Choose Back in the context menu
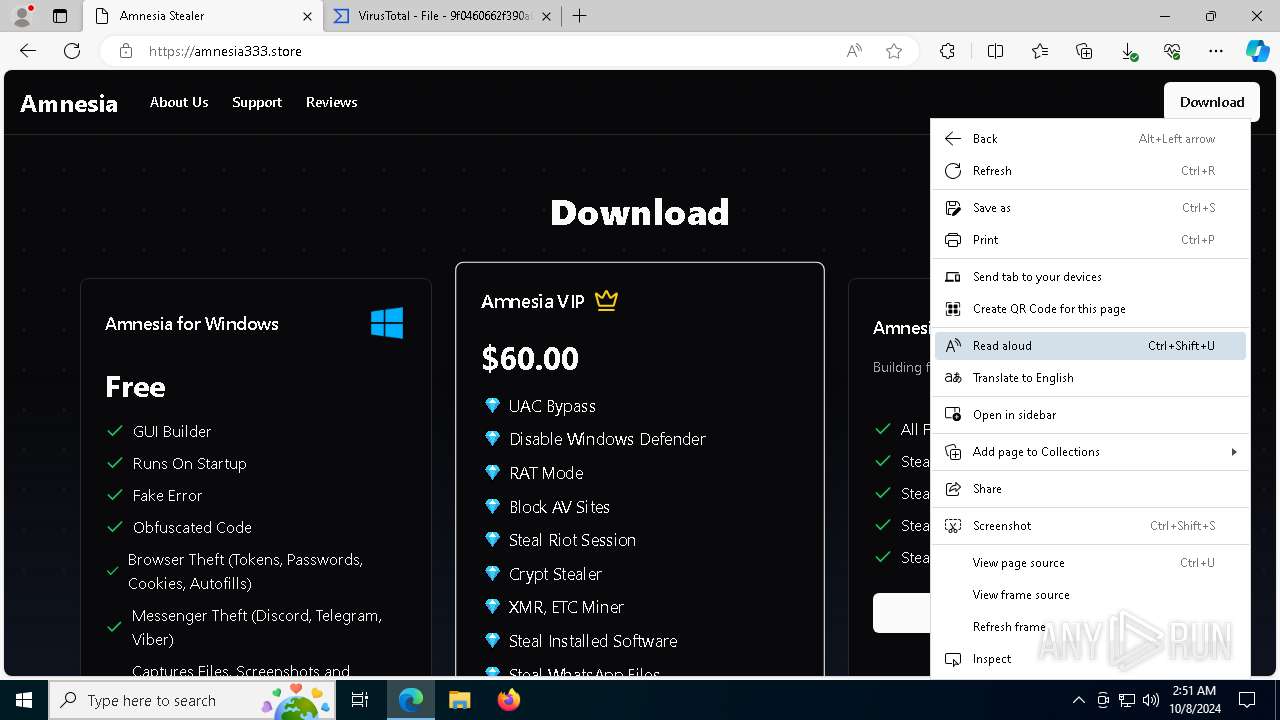This screenshot has height=720, width=1280. (1090, 139)
